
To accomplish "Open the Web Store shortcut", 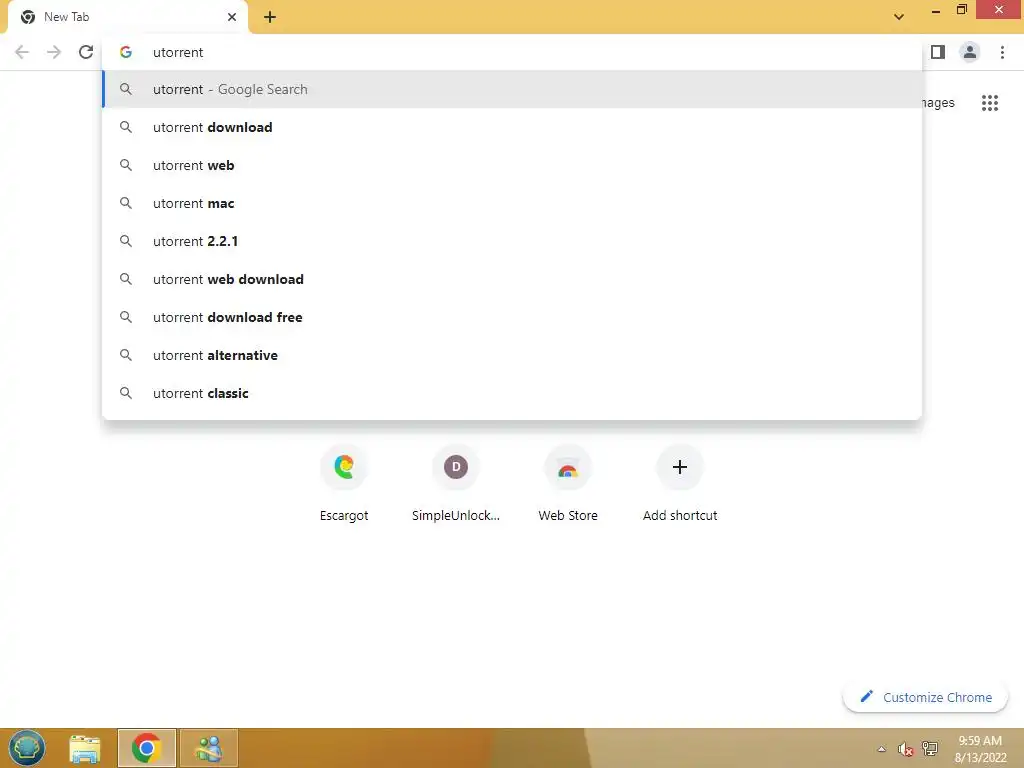I will coord(568,484).
